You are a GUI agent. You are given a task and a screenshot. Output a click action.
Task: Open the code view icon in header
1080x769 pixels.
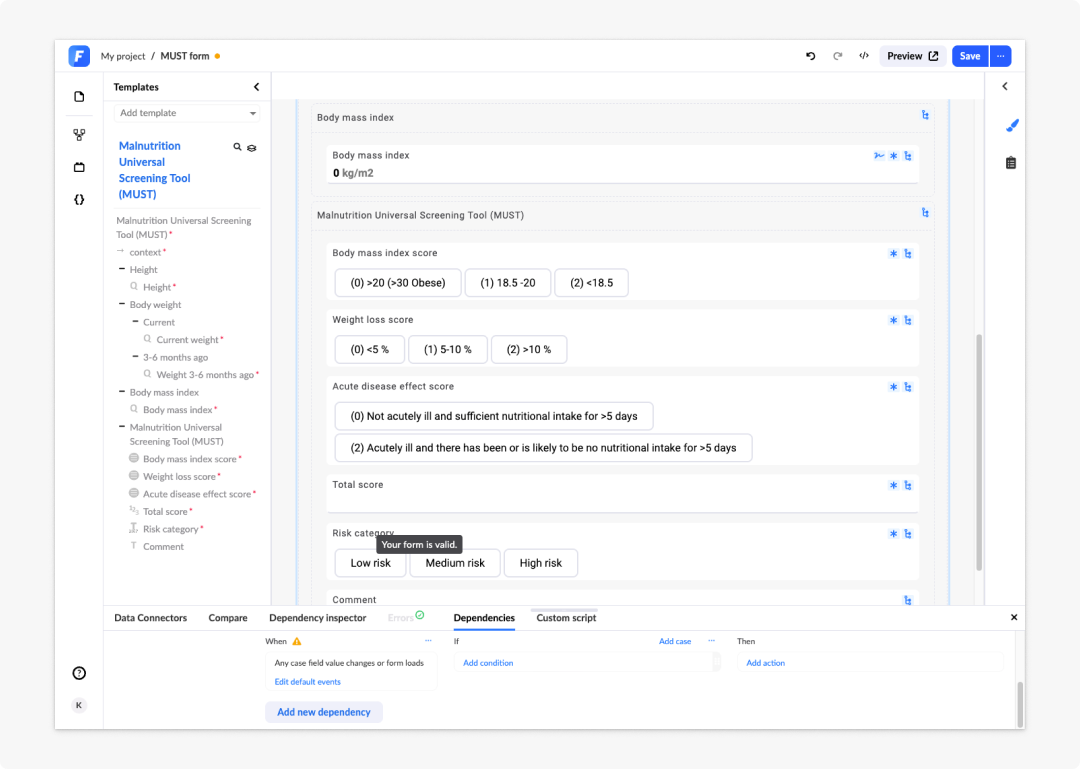coord(864,56)
